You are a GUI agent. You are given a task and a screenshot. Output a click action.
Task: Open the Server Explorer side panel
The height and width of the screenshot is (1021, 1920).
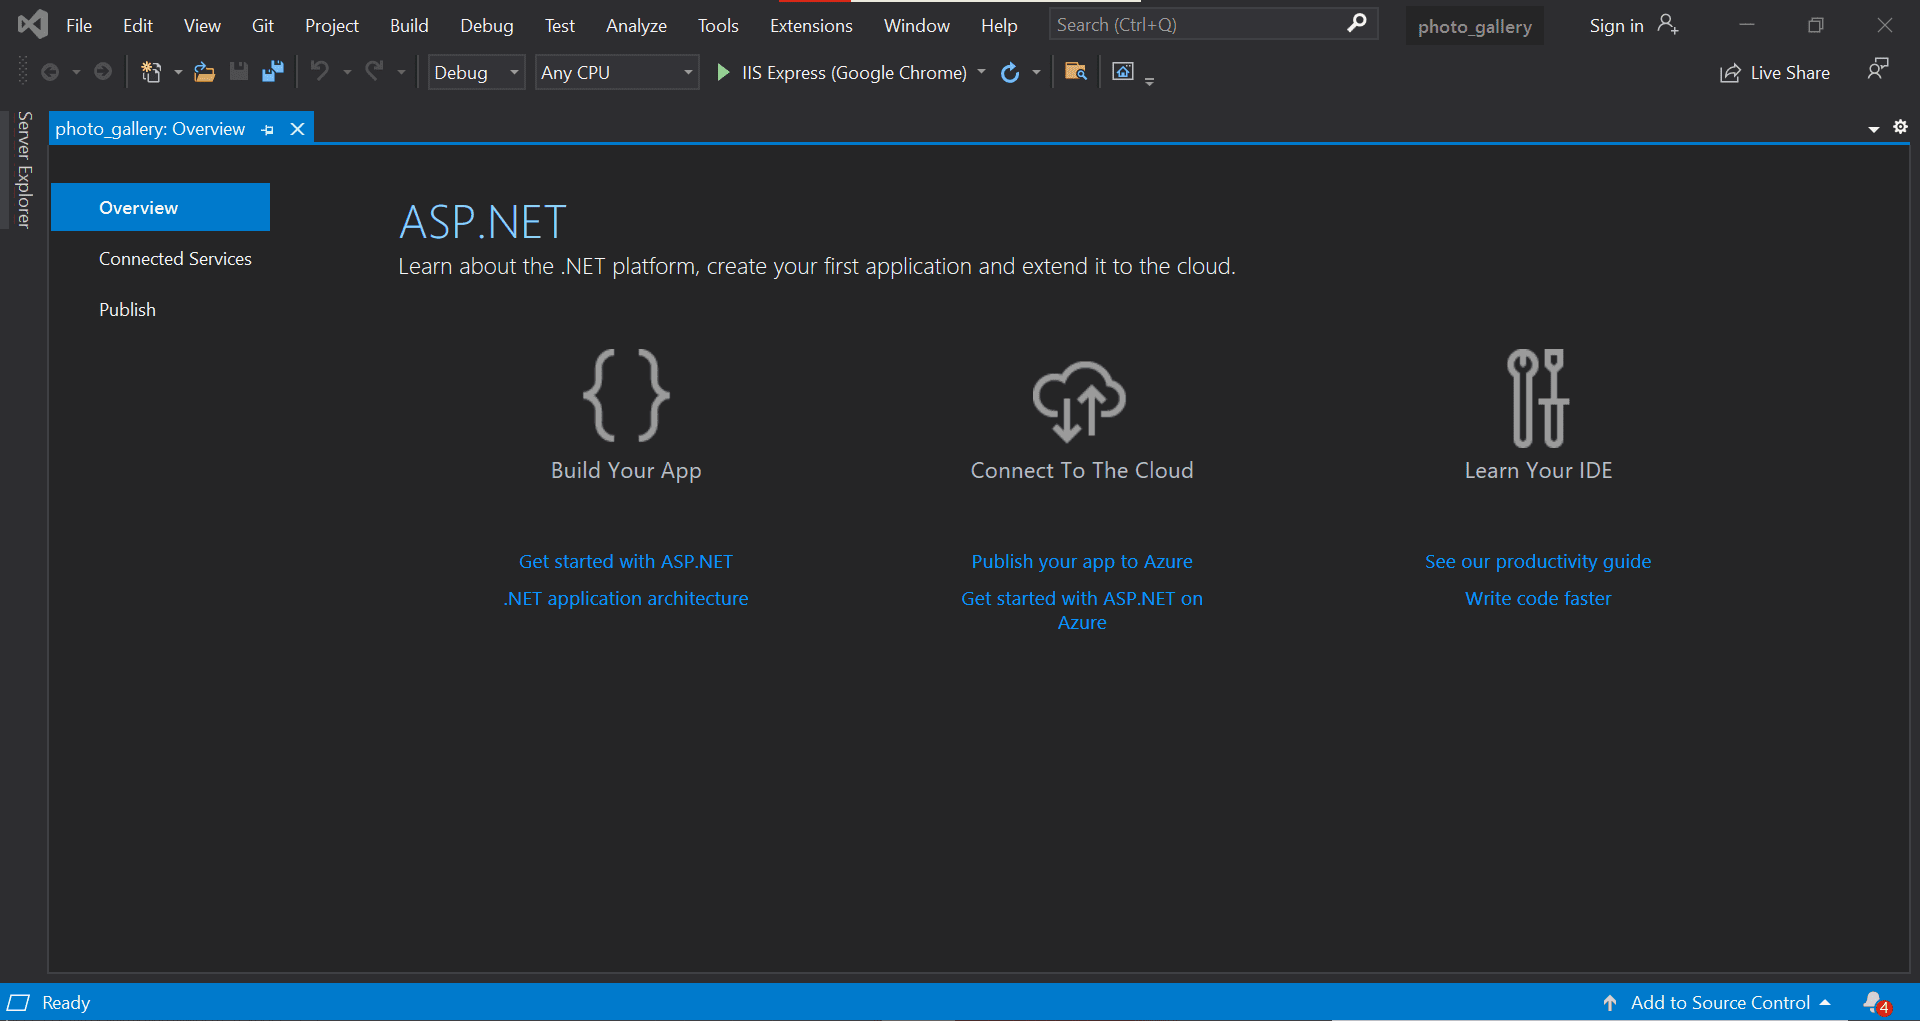point(25,170)
